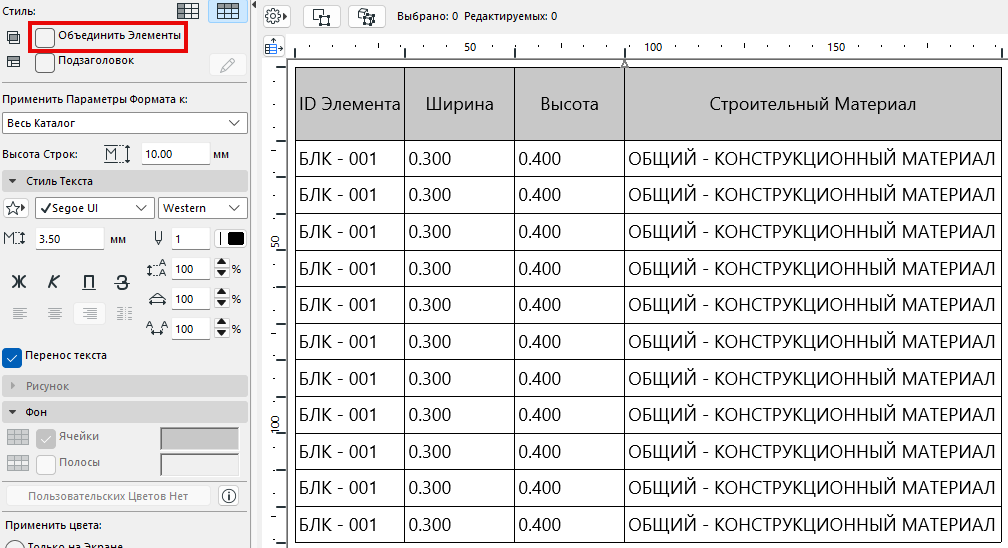
Task: Toggle bold Ж formatting
Action: click(x=19, y=282)
